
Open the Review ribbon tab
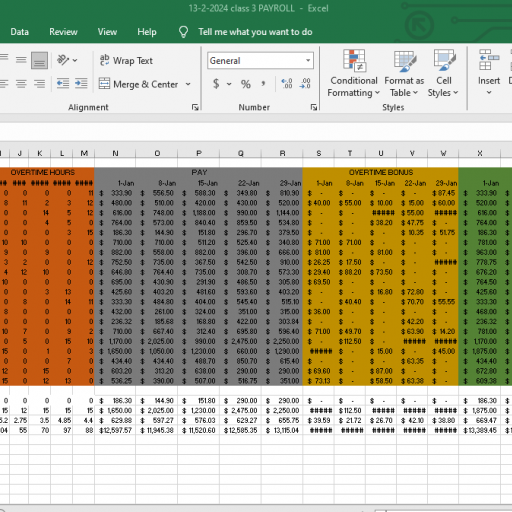[63, 32]
